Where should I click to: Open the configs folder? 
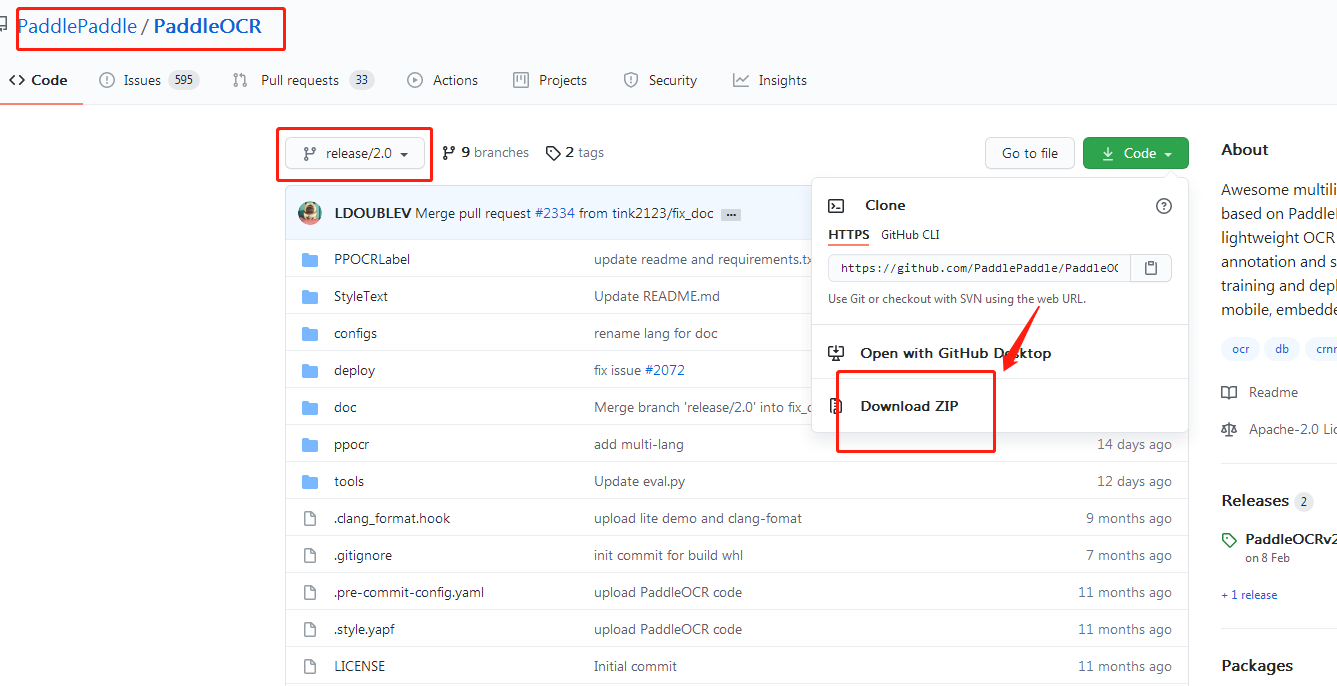pos(355,333)
